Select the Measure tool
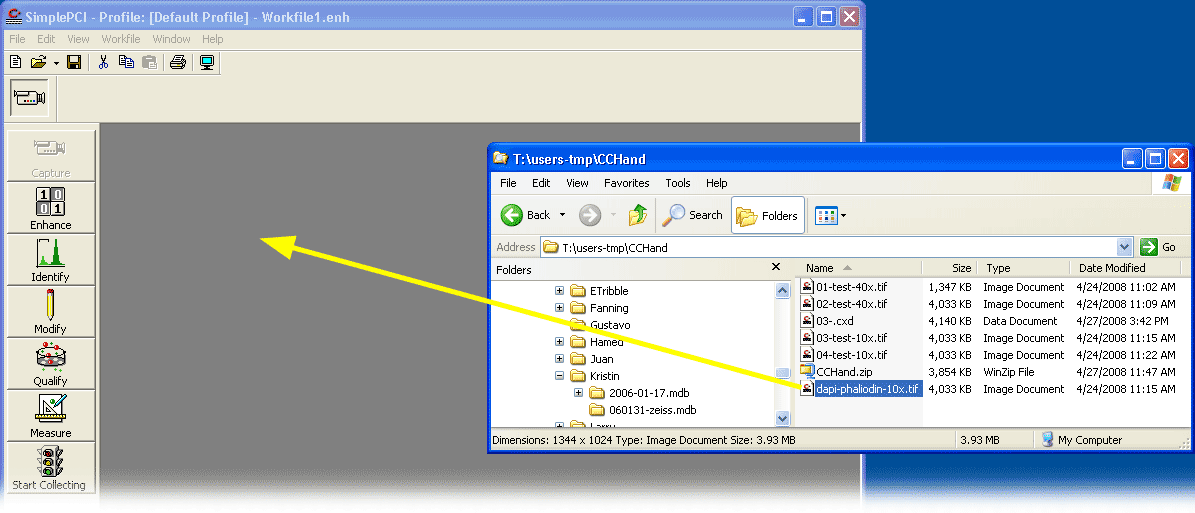This screenshot has height=513, width=1195. point(50,416)
